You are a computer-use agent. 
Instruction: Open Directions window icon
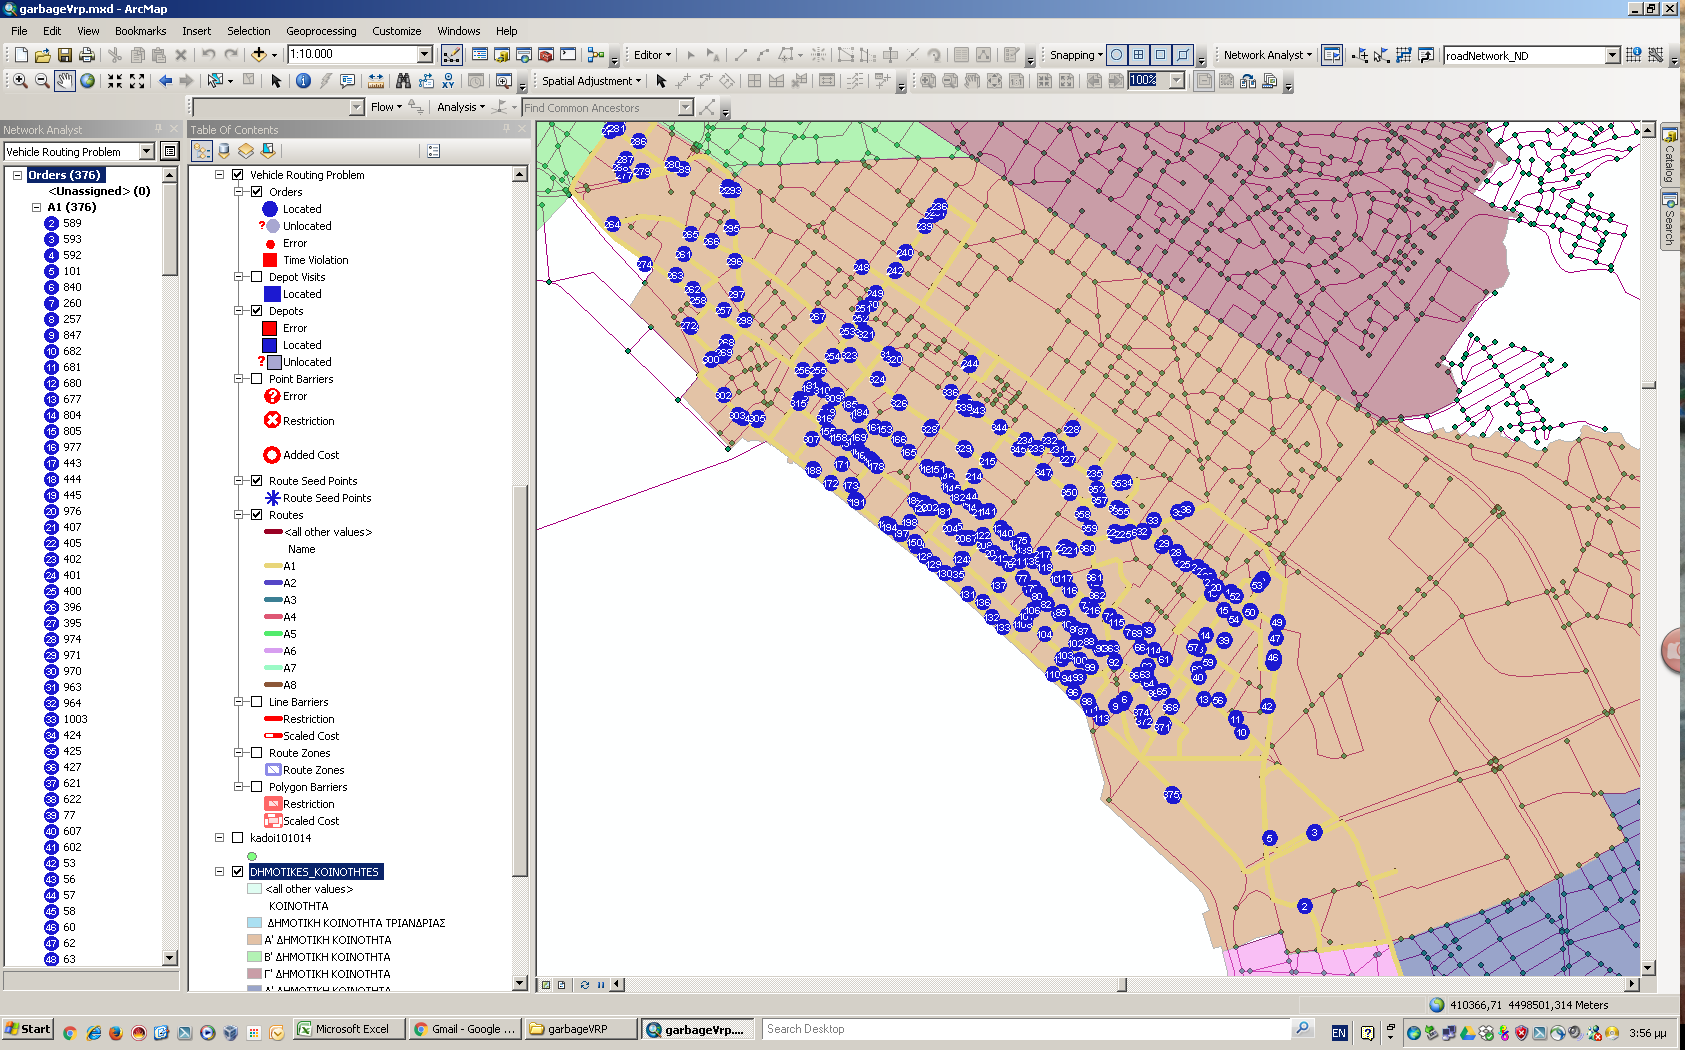coord(1427,55)
